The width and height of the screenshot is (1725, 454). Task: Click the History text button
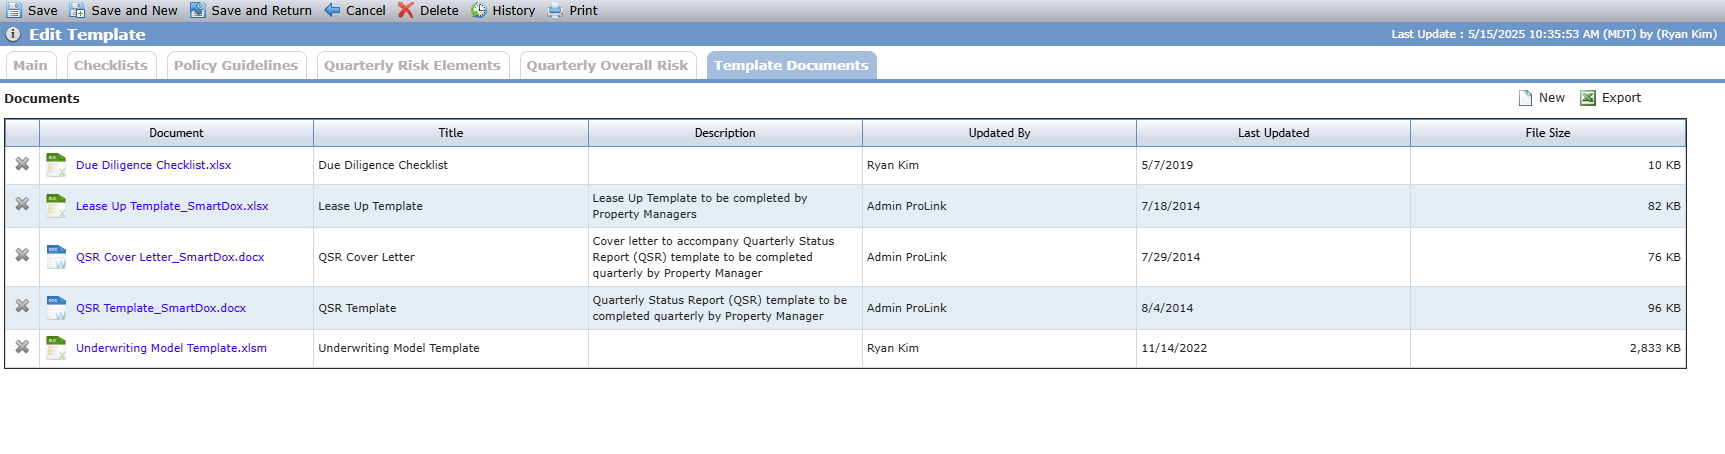[514, 10]
